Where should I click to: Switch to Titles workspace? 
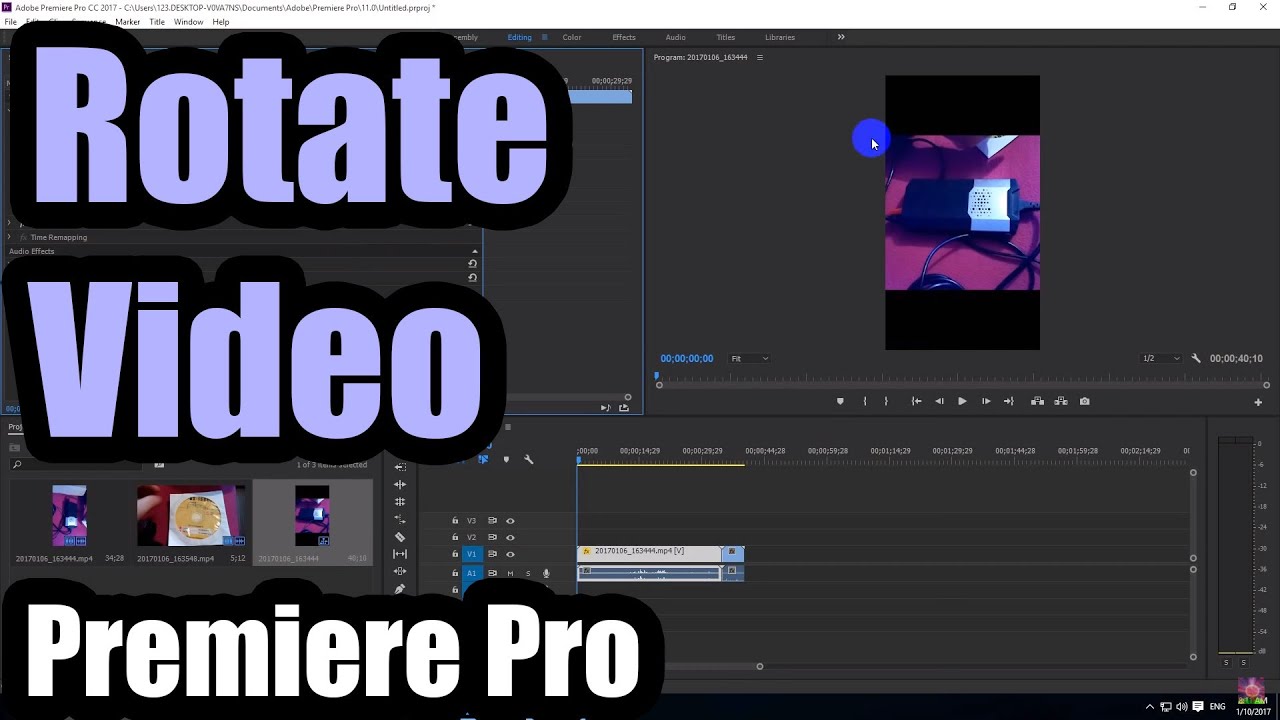(726, 37)
